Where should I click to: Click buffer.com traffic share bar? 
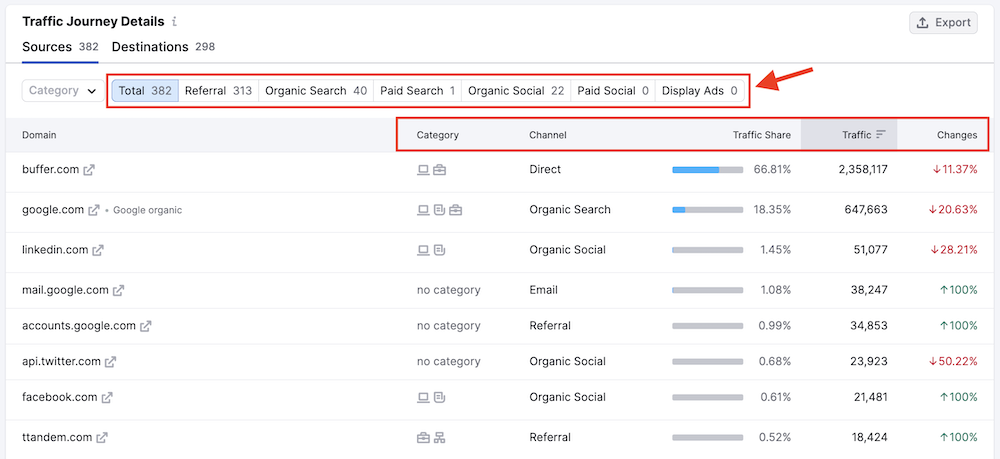[707, 170]
